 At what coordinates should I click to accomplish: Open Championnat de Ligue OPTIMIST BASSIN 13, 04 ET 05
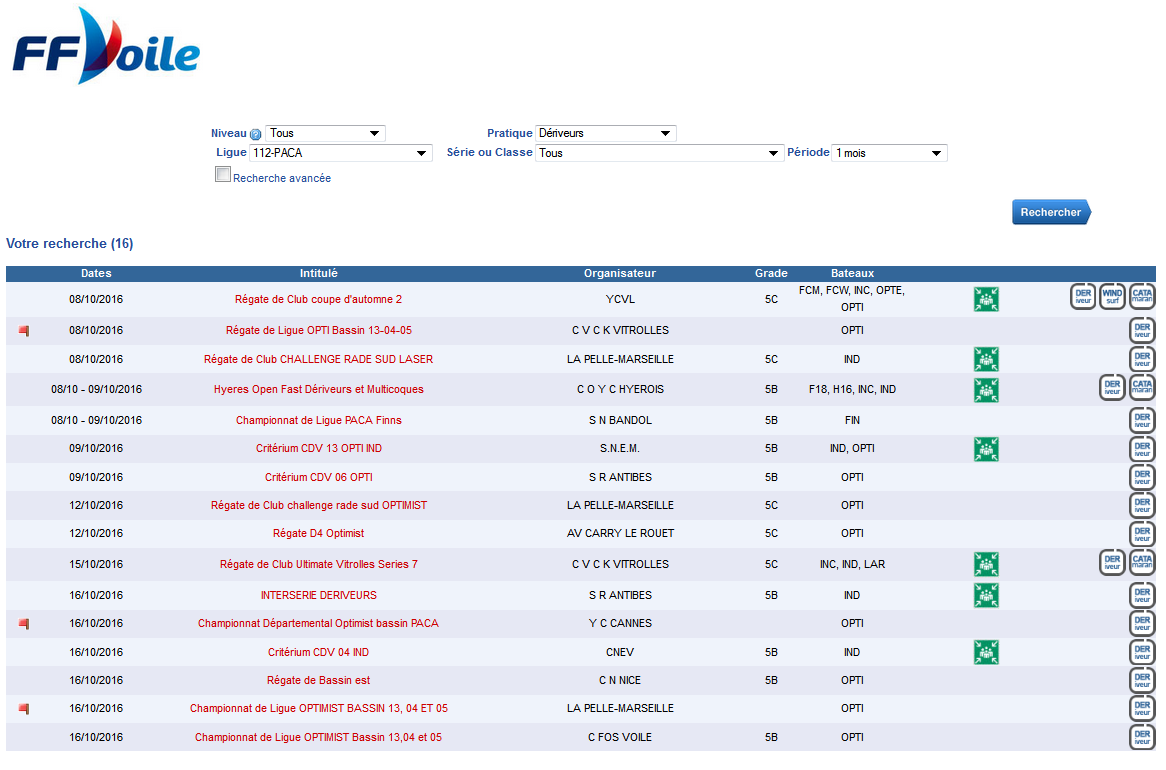pos(318,709)
